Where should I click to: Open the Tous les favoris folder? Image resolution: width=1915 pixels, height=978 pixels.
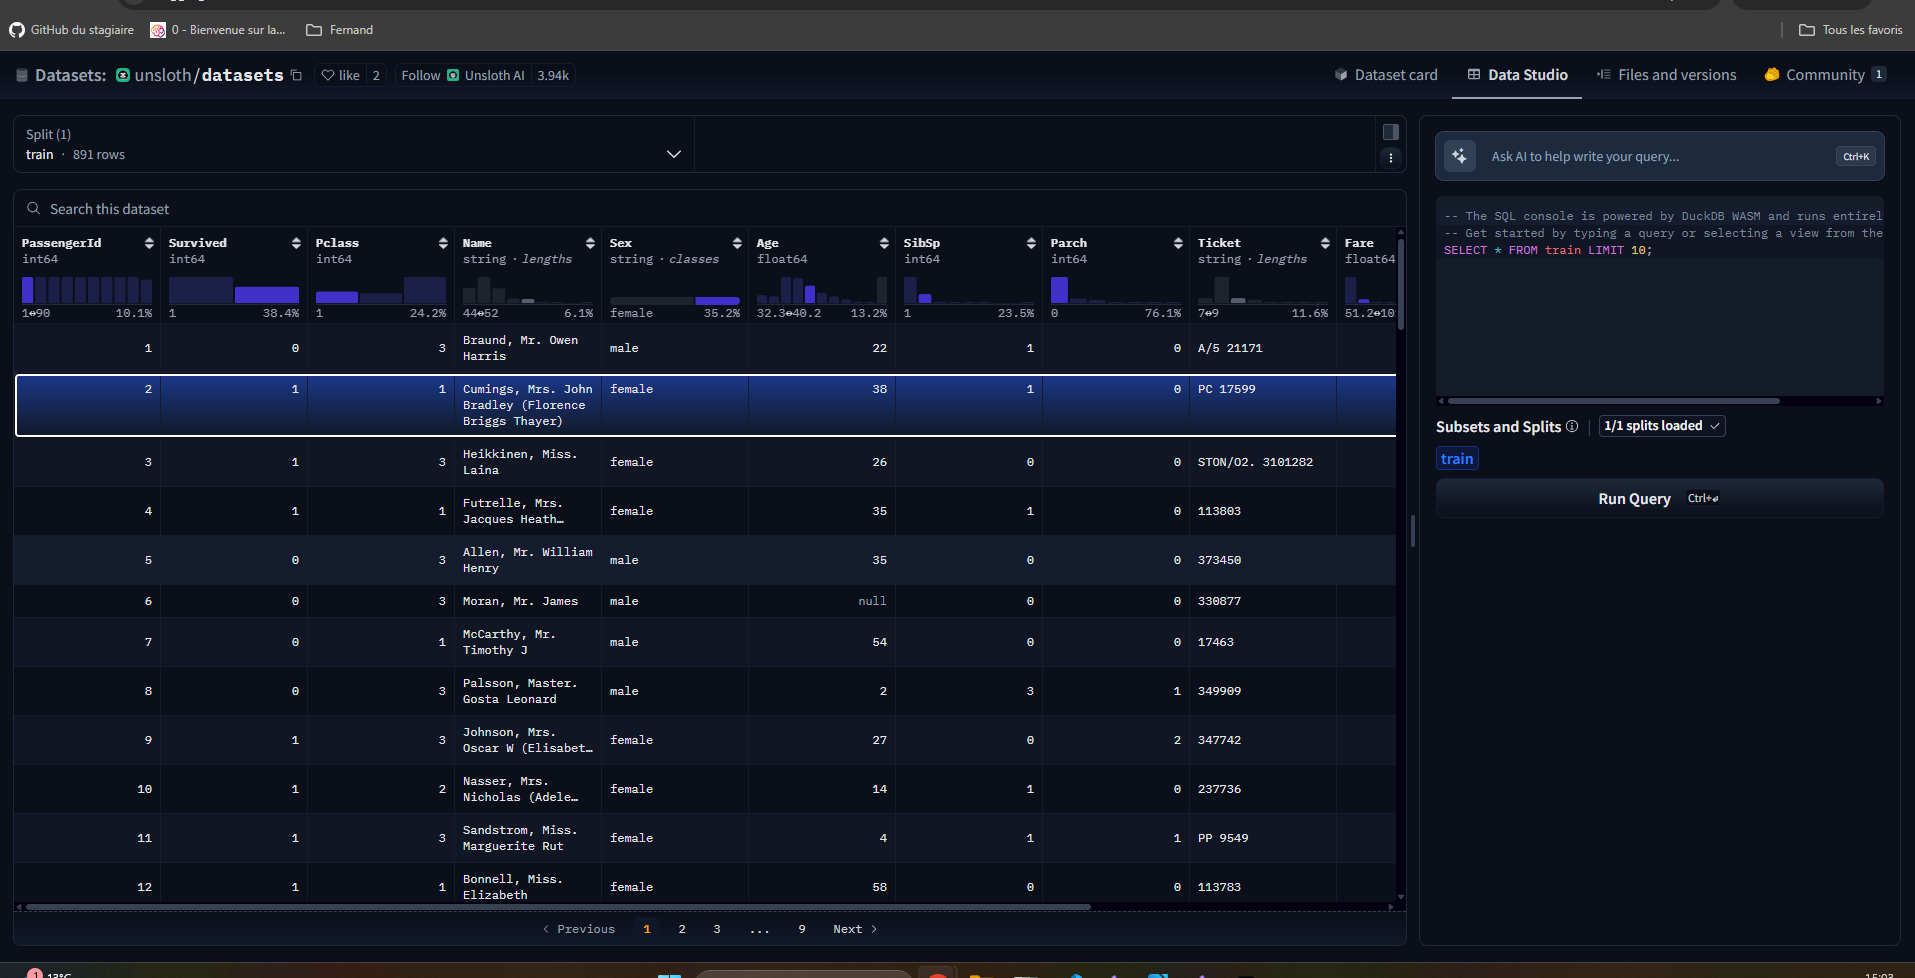point(1850,30)
